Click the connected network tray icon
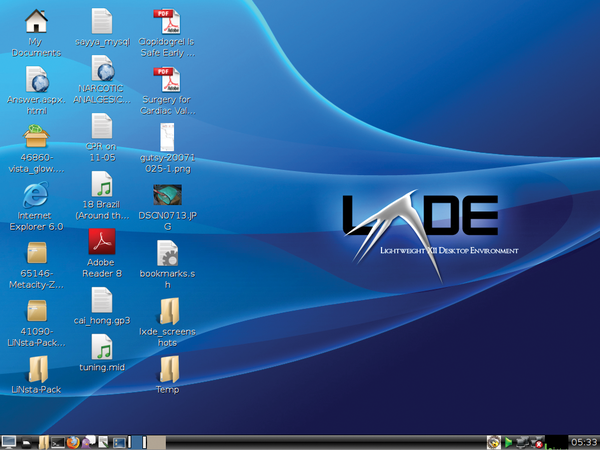 click(x=522, y=443)
